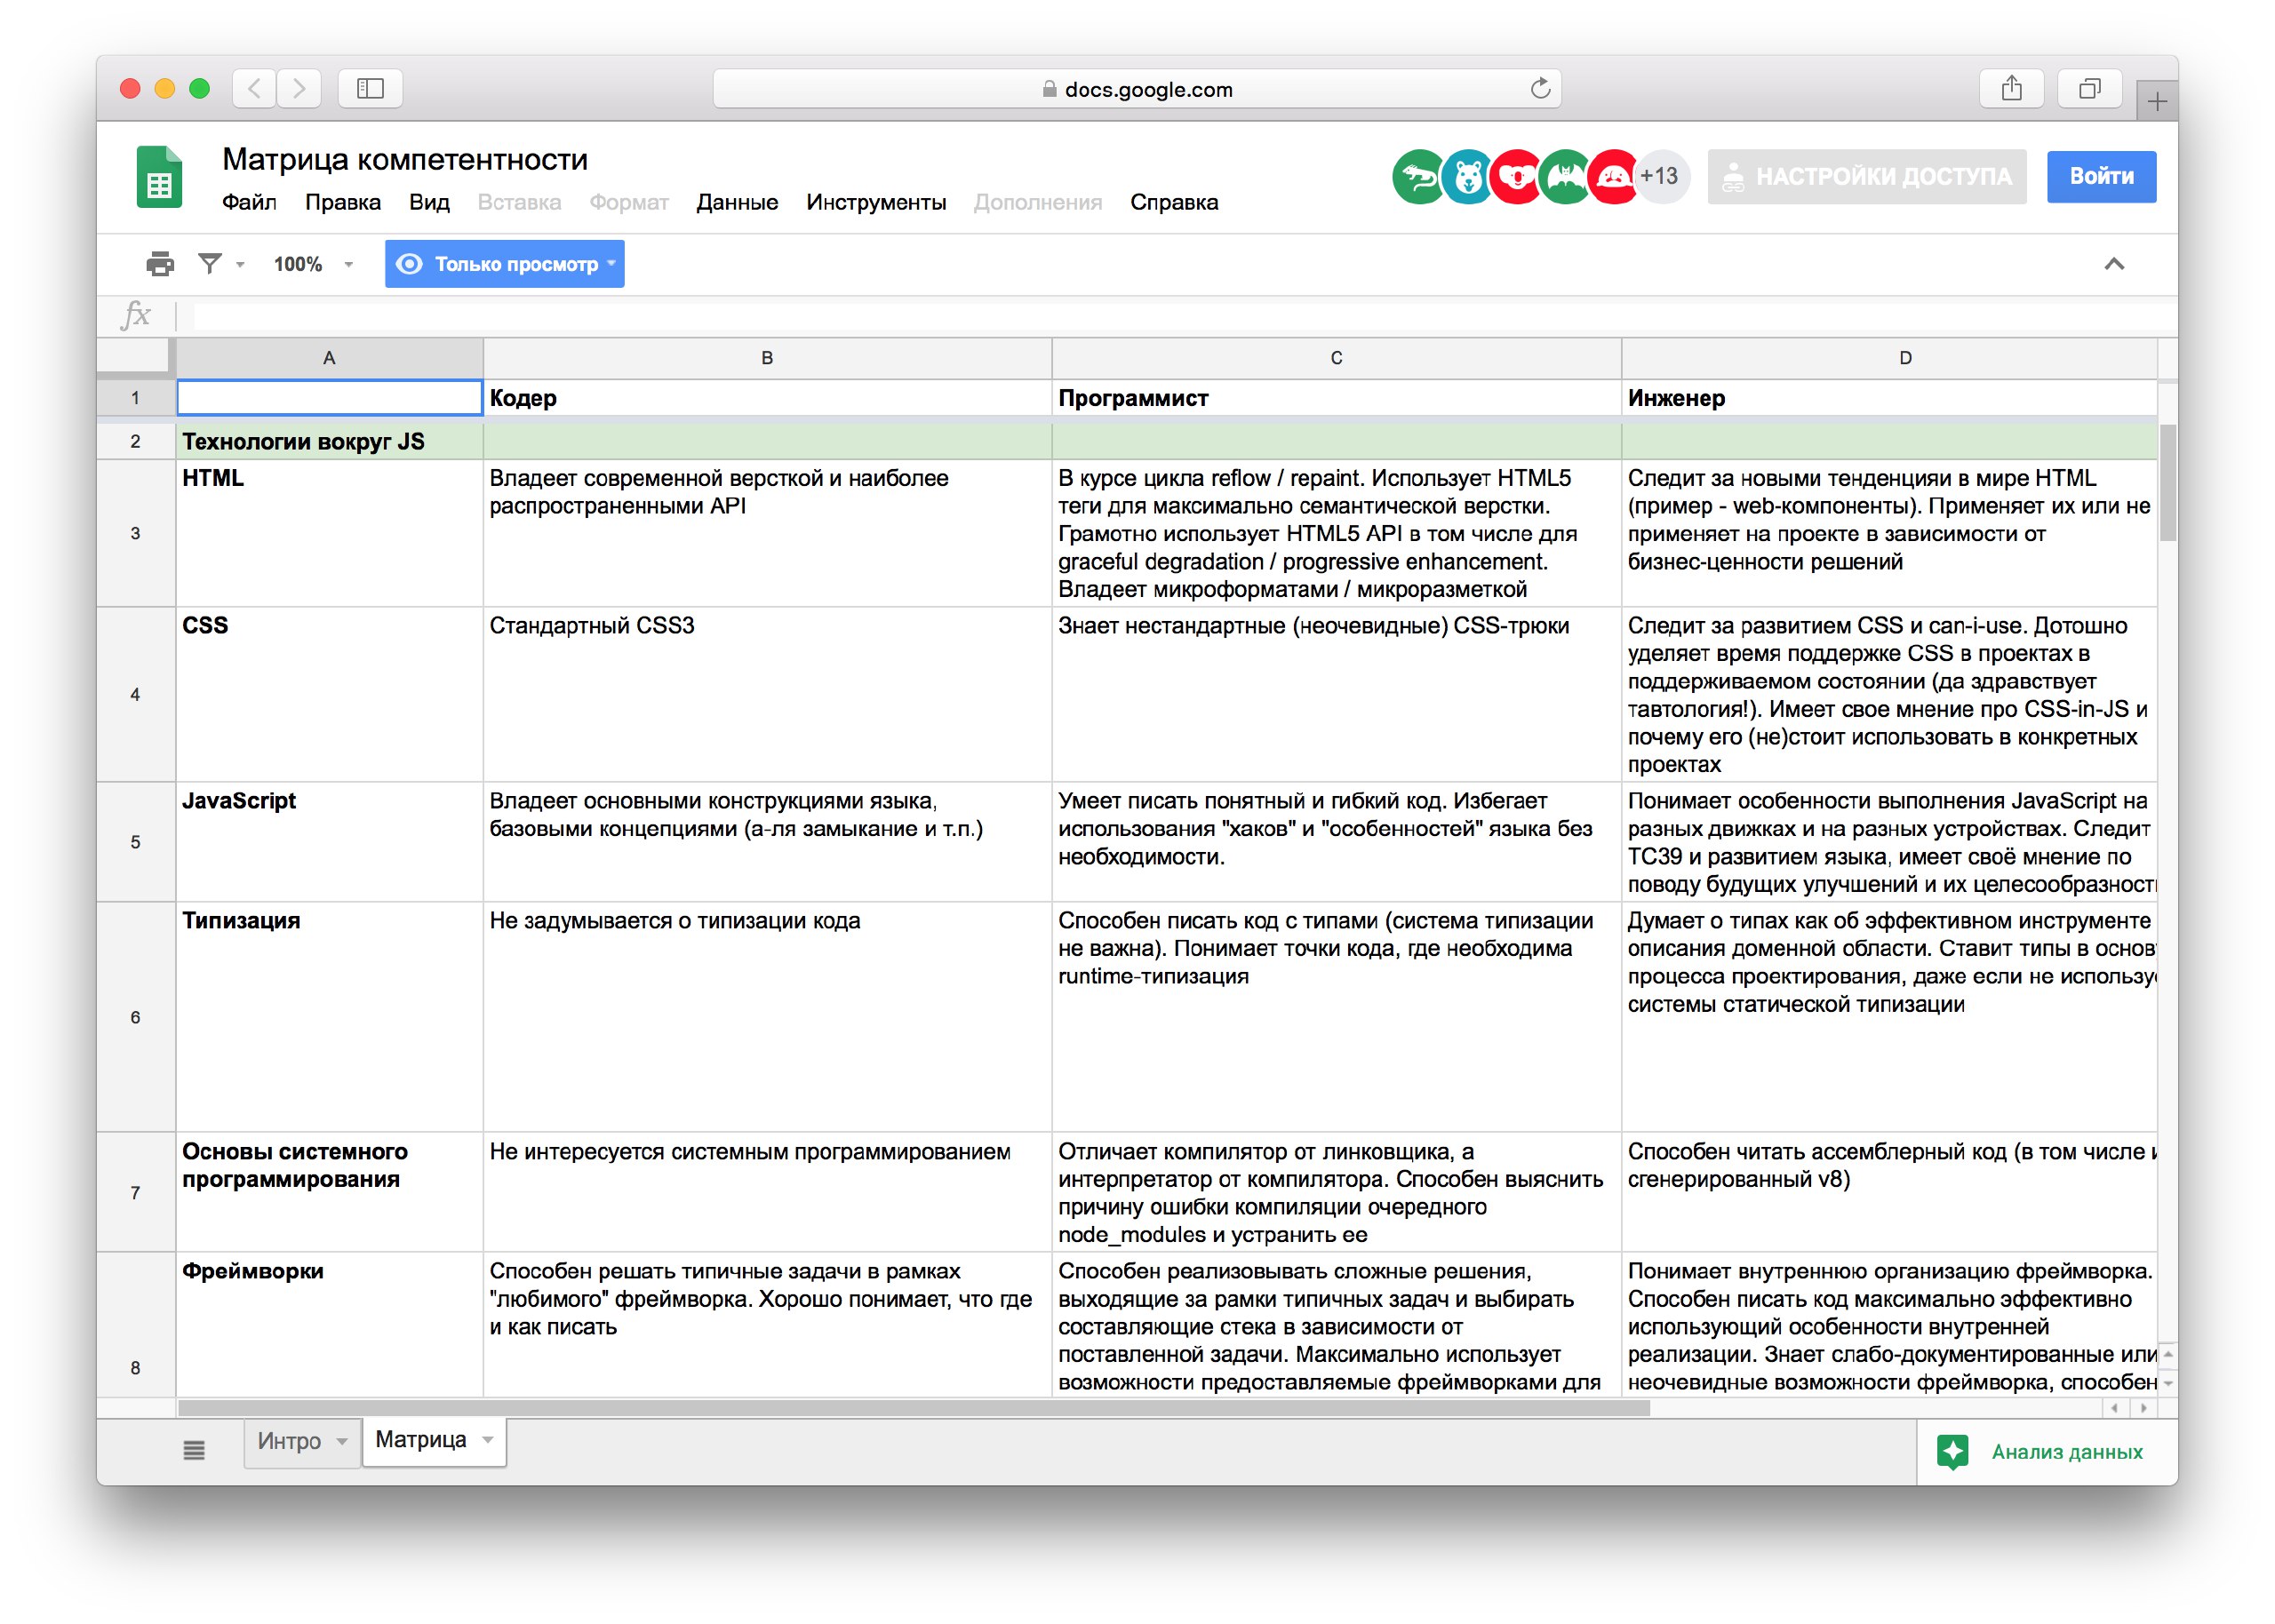Click the Формат menu
Screen dimensions: 2275x1624
(628, 203)
